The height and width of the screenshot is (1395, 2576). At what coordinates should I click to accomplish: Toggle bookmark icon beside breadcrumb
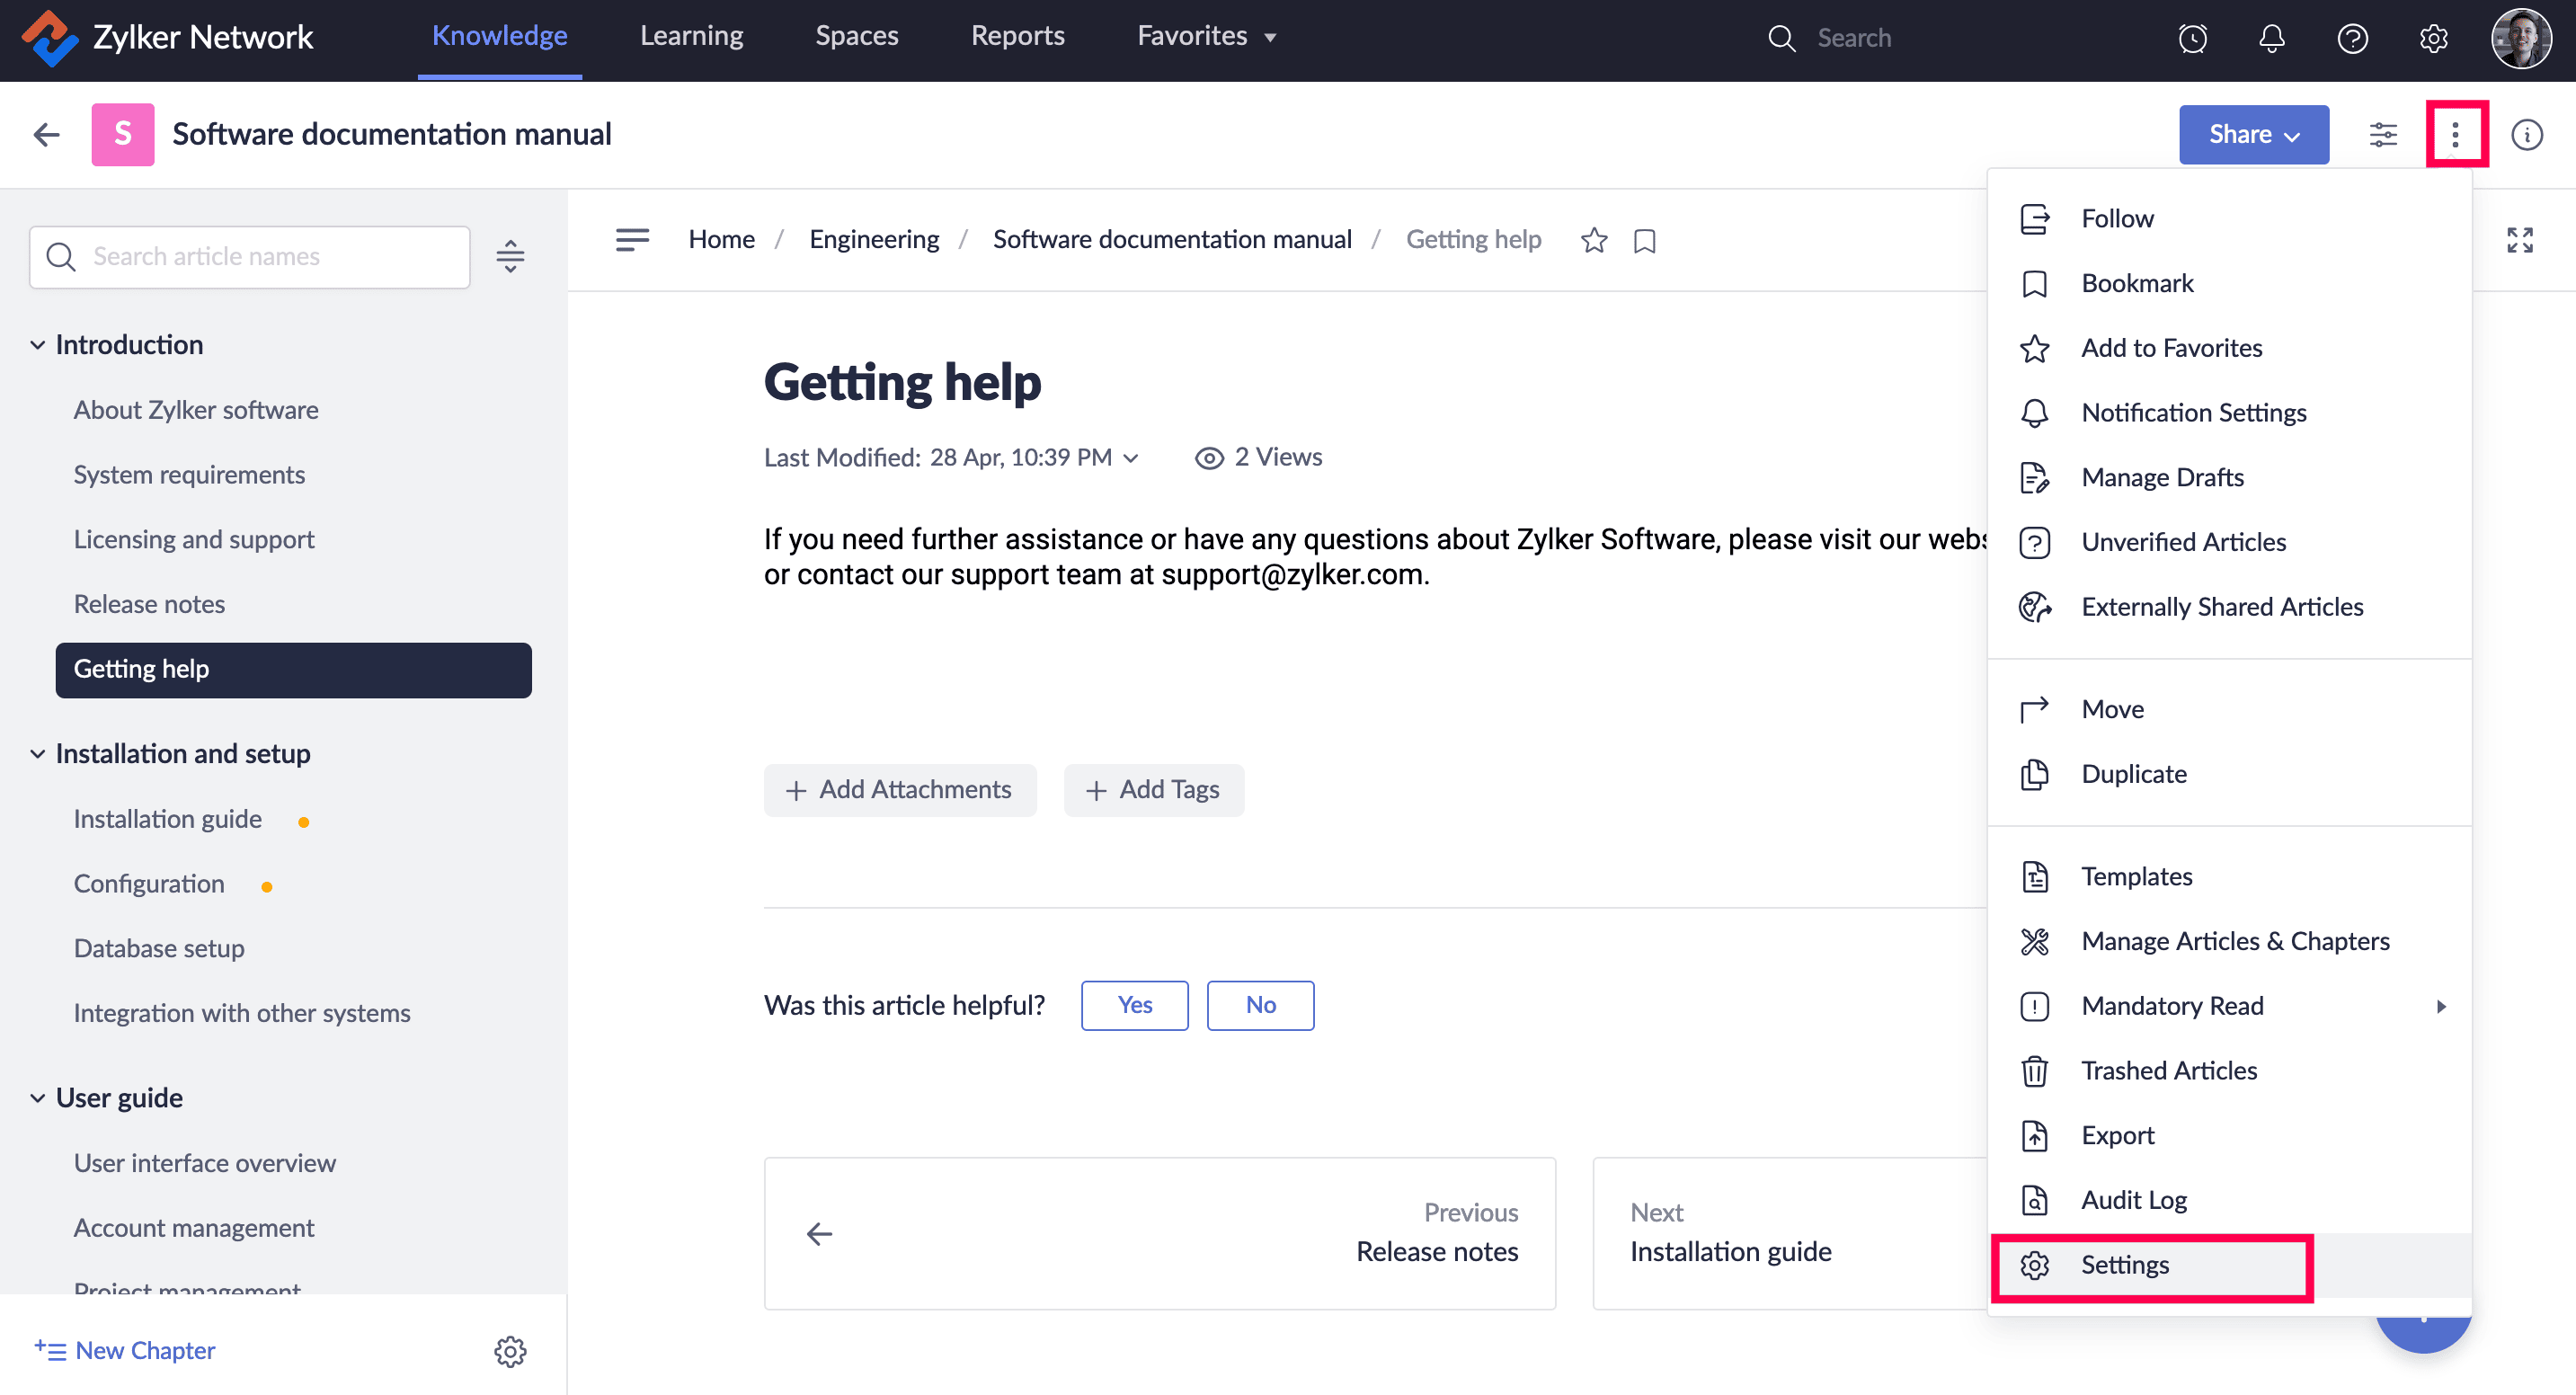[1645, 241]
